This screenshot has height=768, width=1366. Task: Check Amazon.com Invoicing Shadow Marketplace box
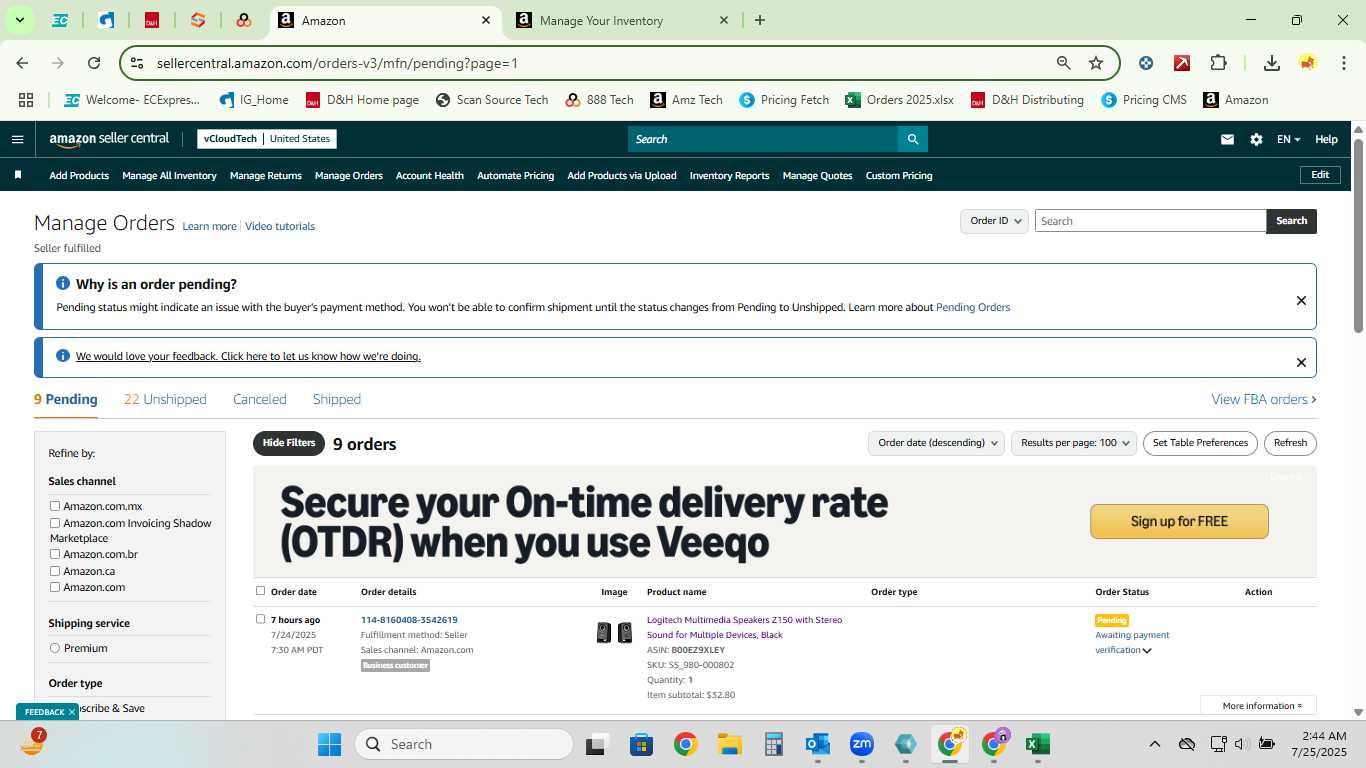[55, 523]
